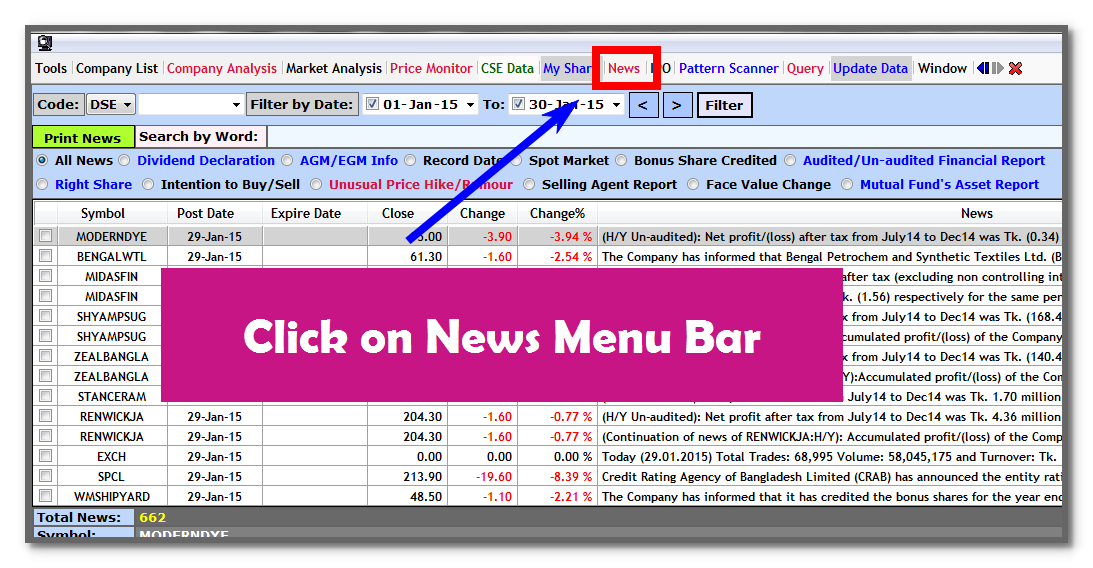Select the Right Share radio option
Screen dimensions: 1093x568
click(43, 184)
